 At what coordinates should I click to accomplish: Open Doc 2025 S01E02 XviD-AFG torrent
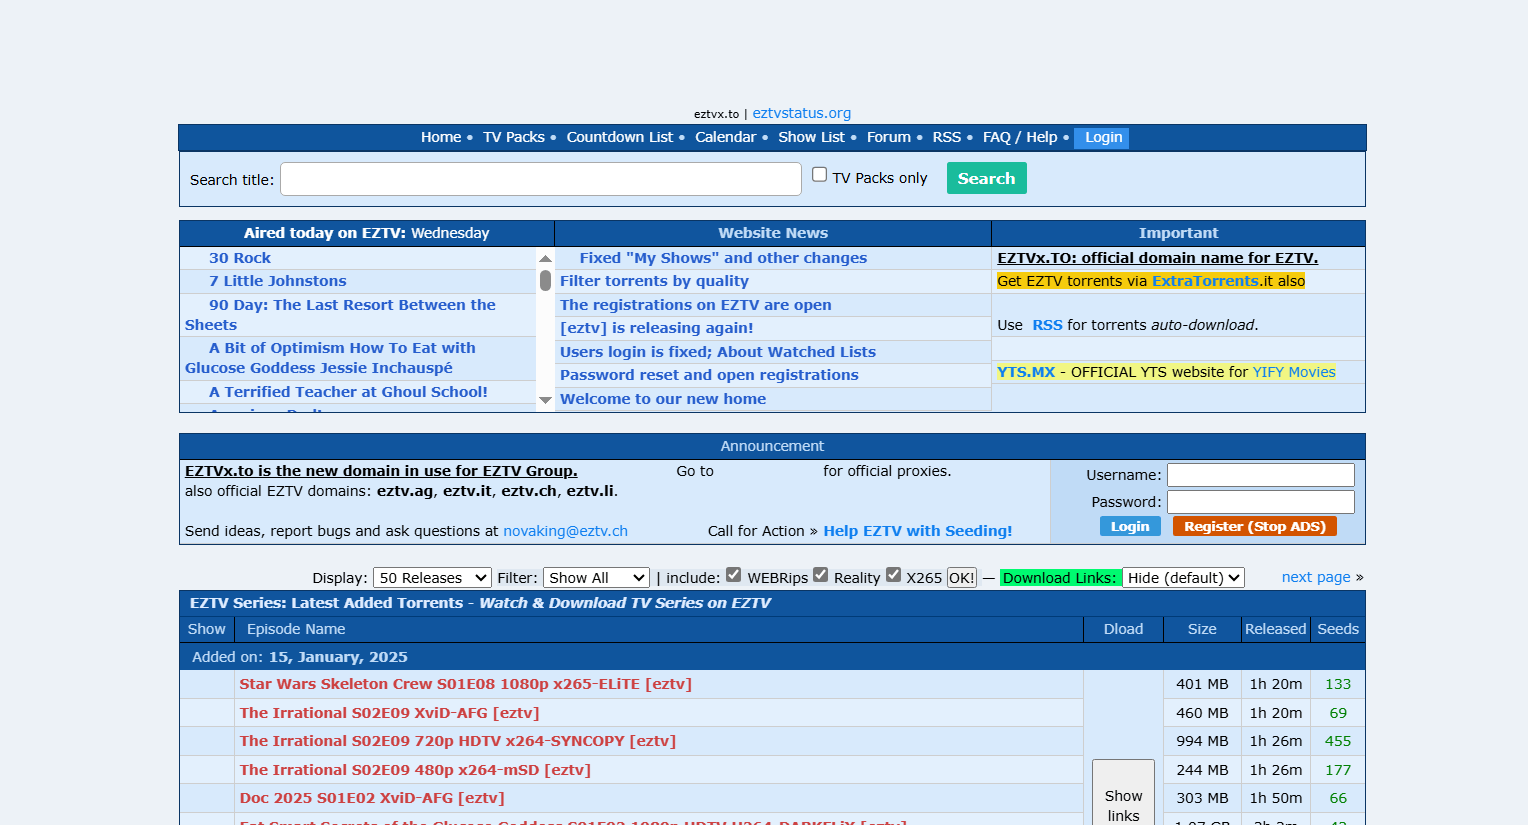click(372, 798)
